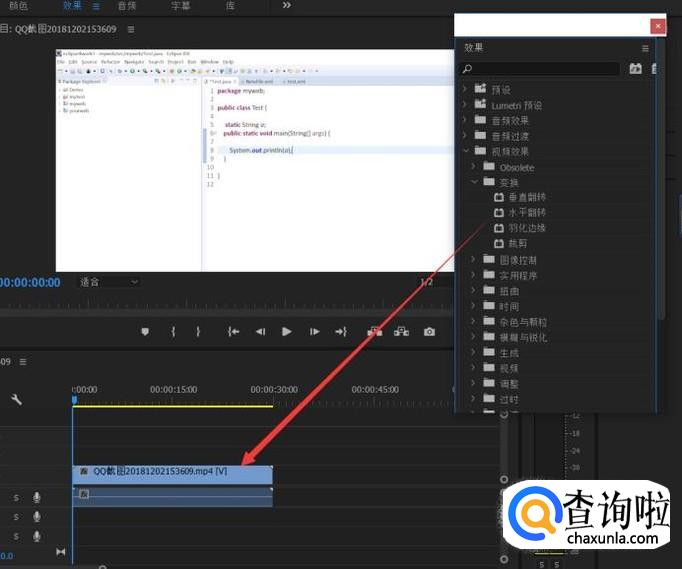This screenshot has width=682, height=569.
Task: Open the 适合 zoom level dropdown
Action: [108, 282]
